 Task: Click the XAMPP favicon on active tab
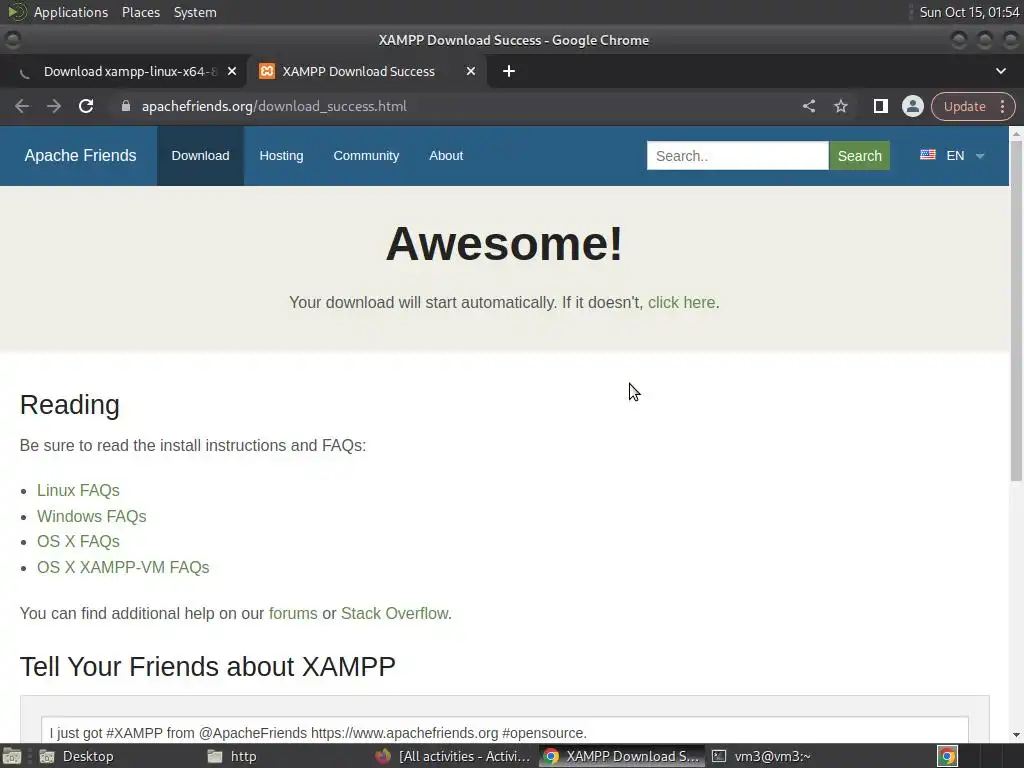[266, 71]
